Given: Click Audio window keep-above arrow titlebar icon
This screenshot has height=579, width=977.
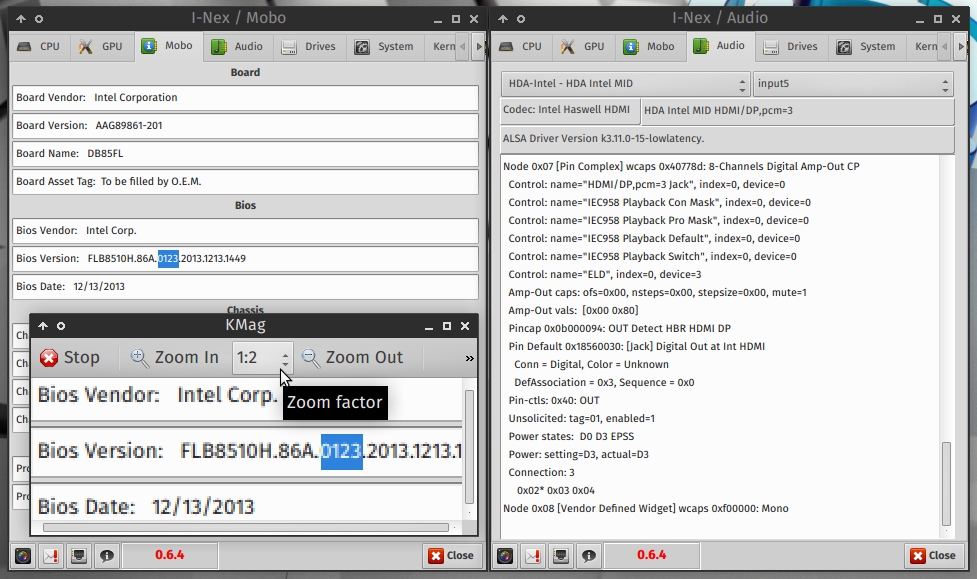Looking at the screenshot, I should coord(503,19).
